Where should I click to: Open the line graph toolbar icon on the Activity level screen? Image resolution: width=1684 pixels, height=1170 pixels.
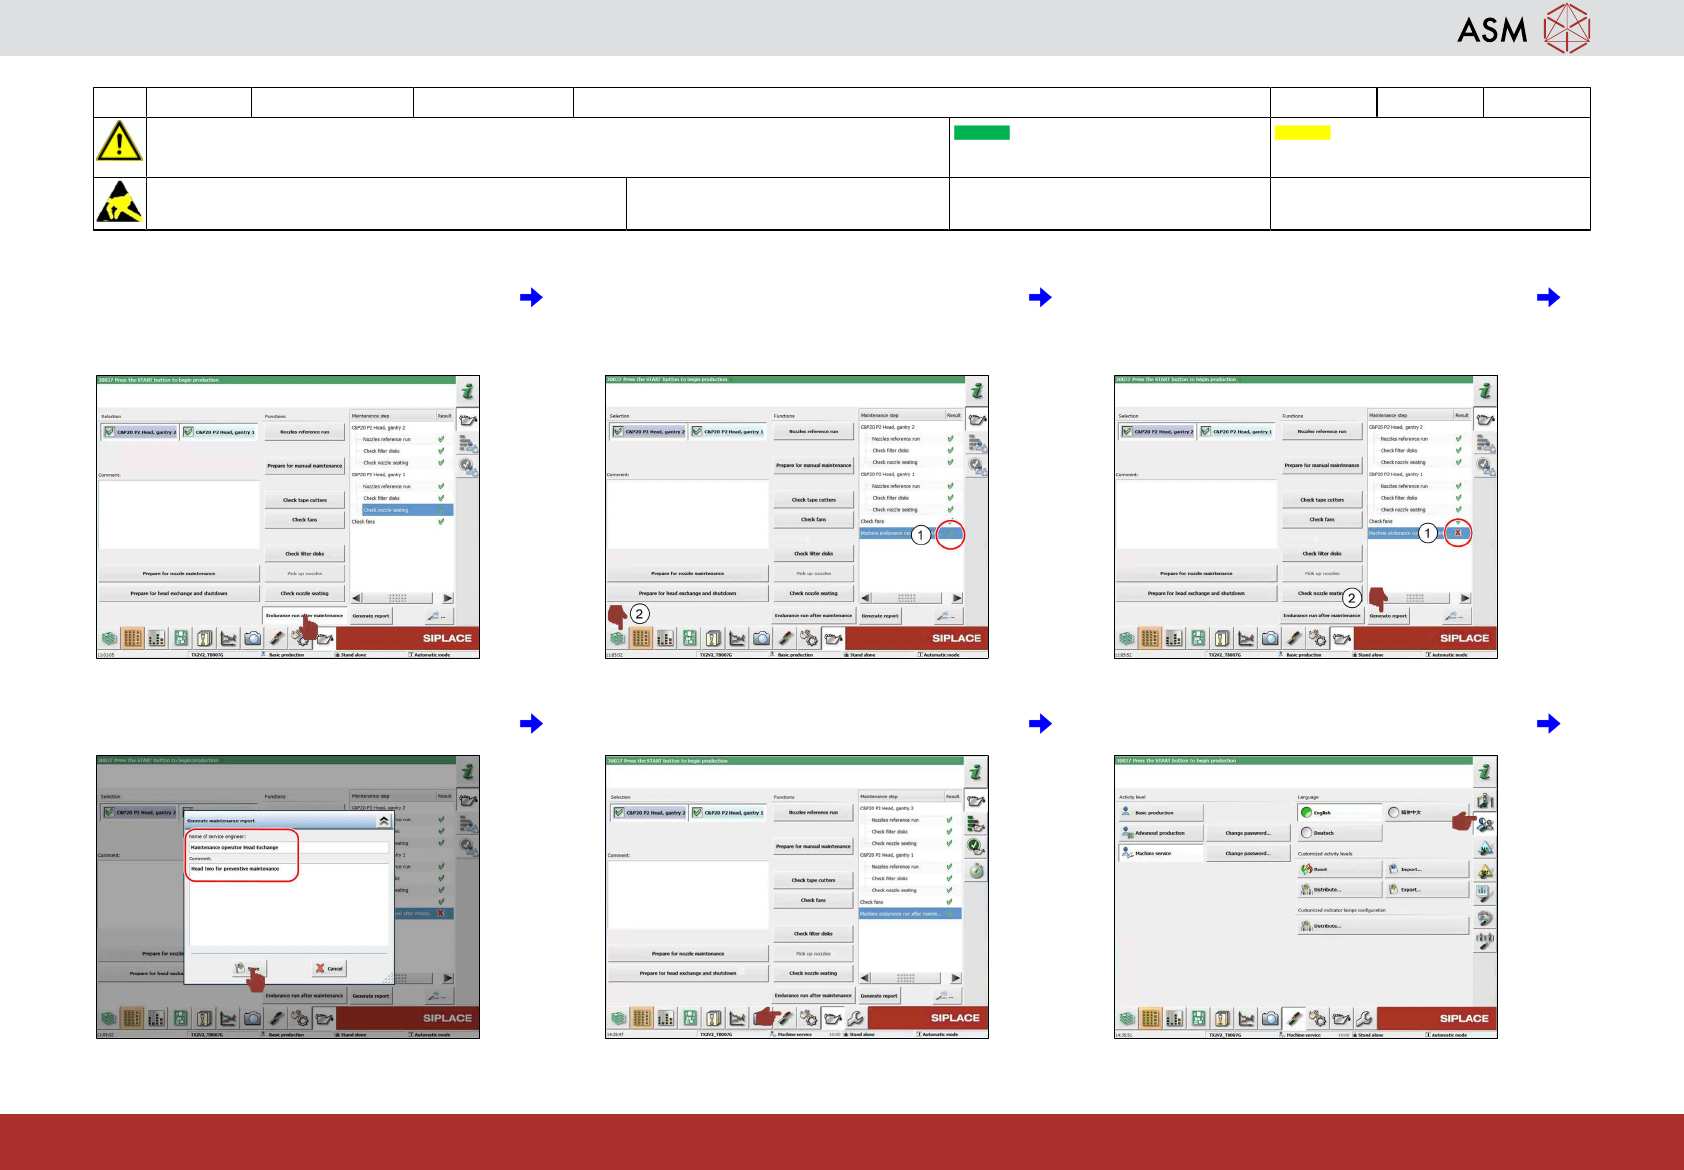tap(1247, 1018)
